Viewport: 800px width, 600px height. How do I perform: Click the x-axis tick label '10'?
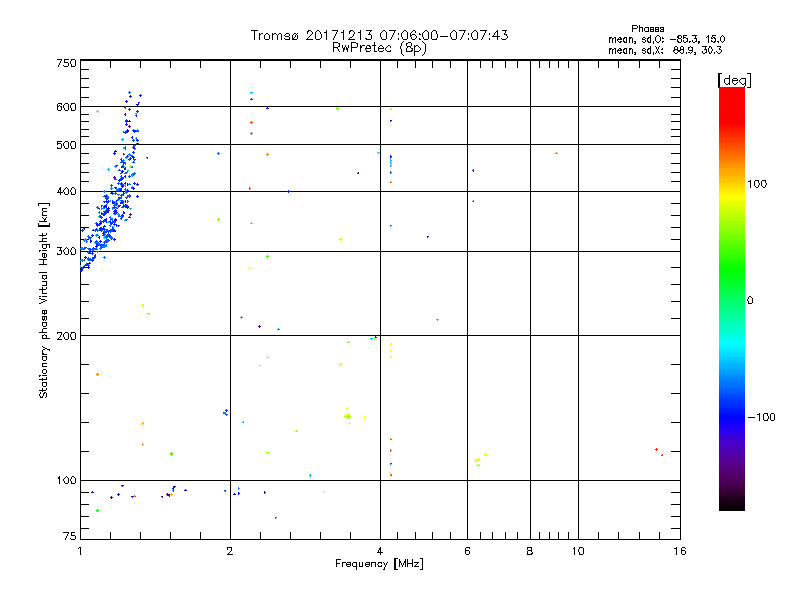click(x=578, y=551)
